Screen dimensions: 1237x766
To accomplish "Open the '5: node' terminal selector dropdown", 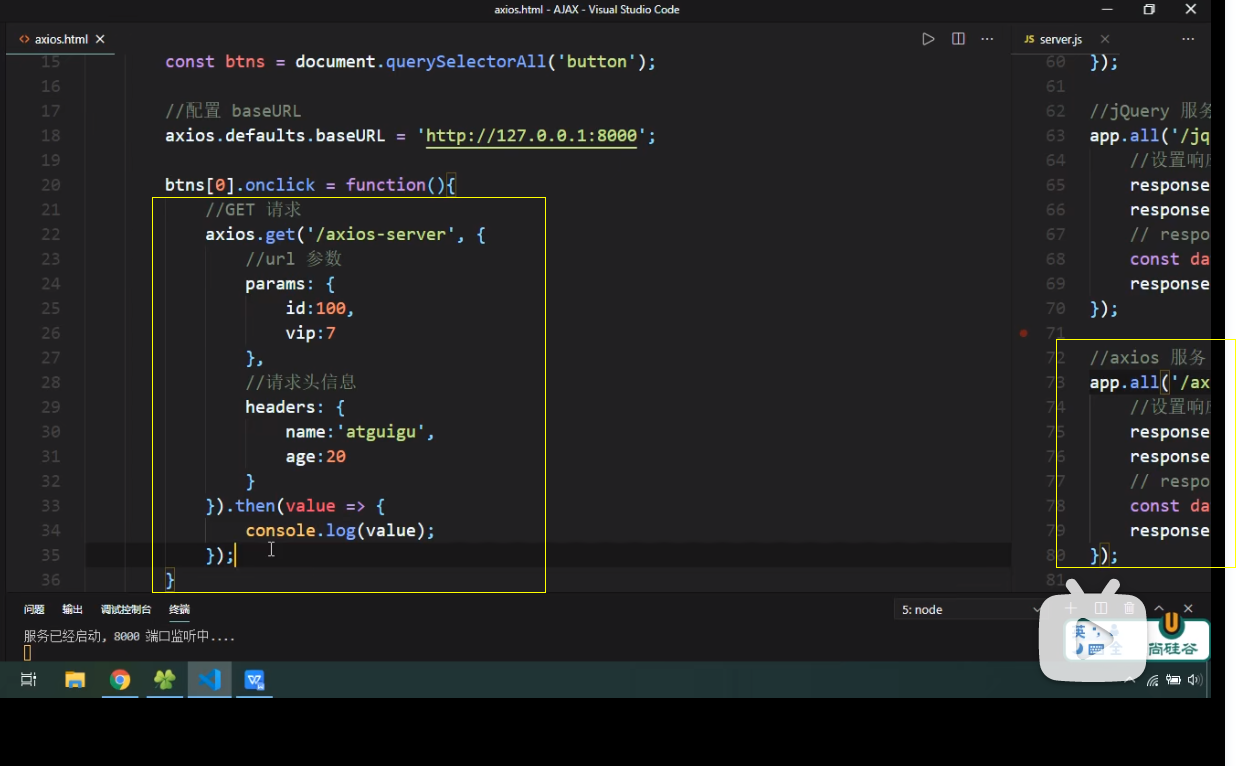I will coord(970,609).
